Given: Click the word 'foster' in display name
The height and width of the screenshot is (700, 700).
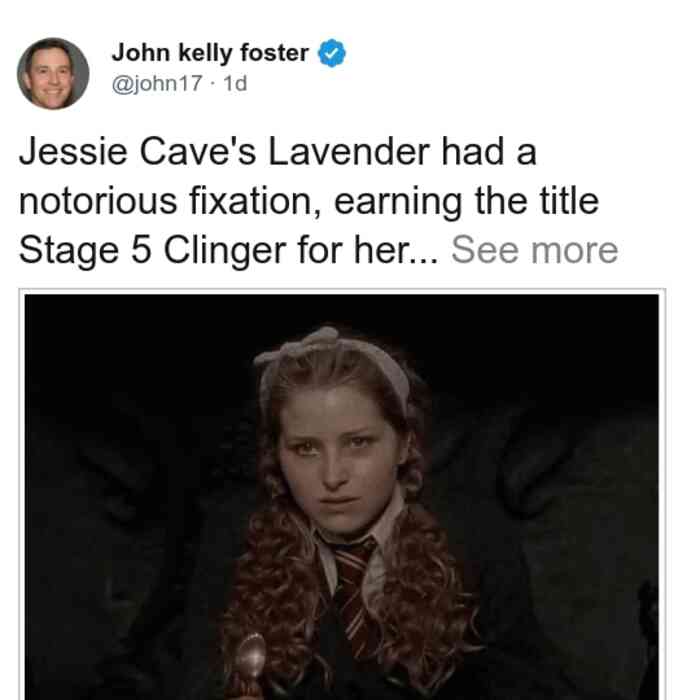Looking at the screenshot, I should coord(275,53).
